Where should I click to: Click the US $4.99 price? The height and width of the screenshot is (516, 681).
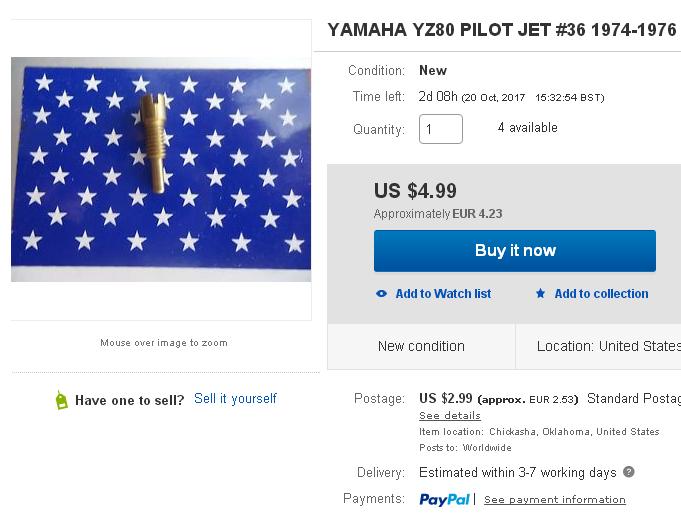(416, 190)
